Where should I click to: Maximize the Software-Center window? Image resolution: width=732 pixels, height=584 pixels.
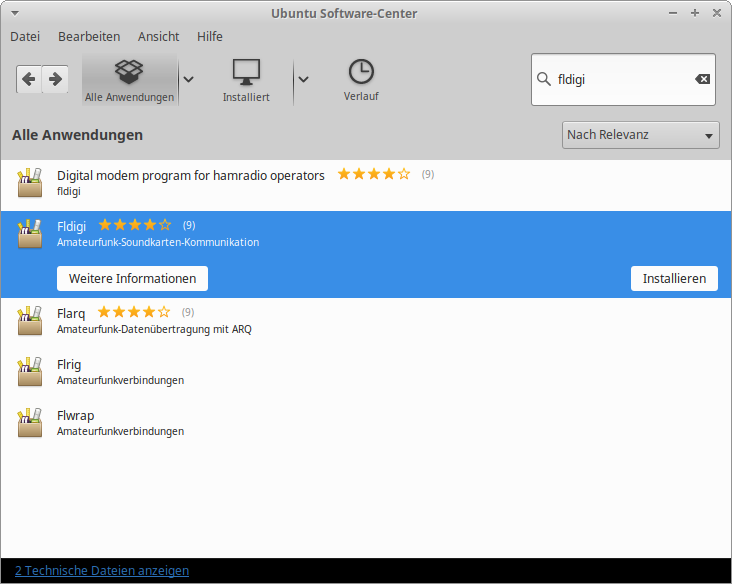[x=695, y=13]
